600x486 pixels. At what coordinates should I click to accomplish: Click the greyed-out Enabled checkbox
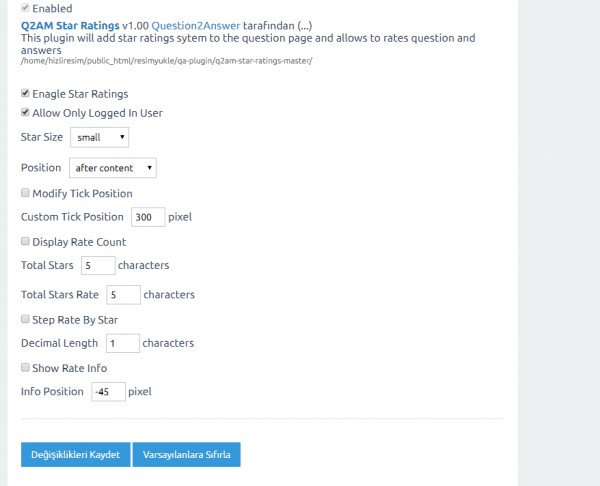coord(25,8)
